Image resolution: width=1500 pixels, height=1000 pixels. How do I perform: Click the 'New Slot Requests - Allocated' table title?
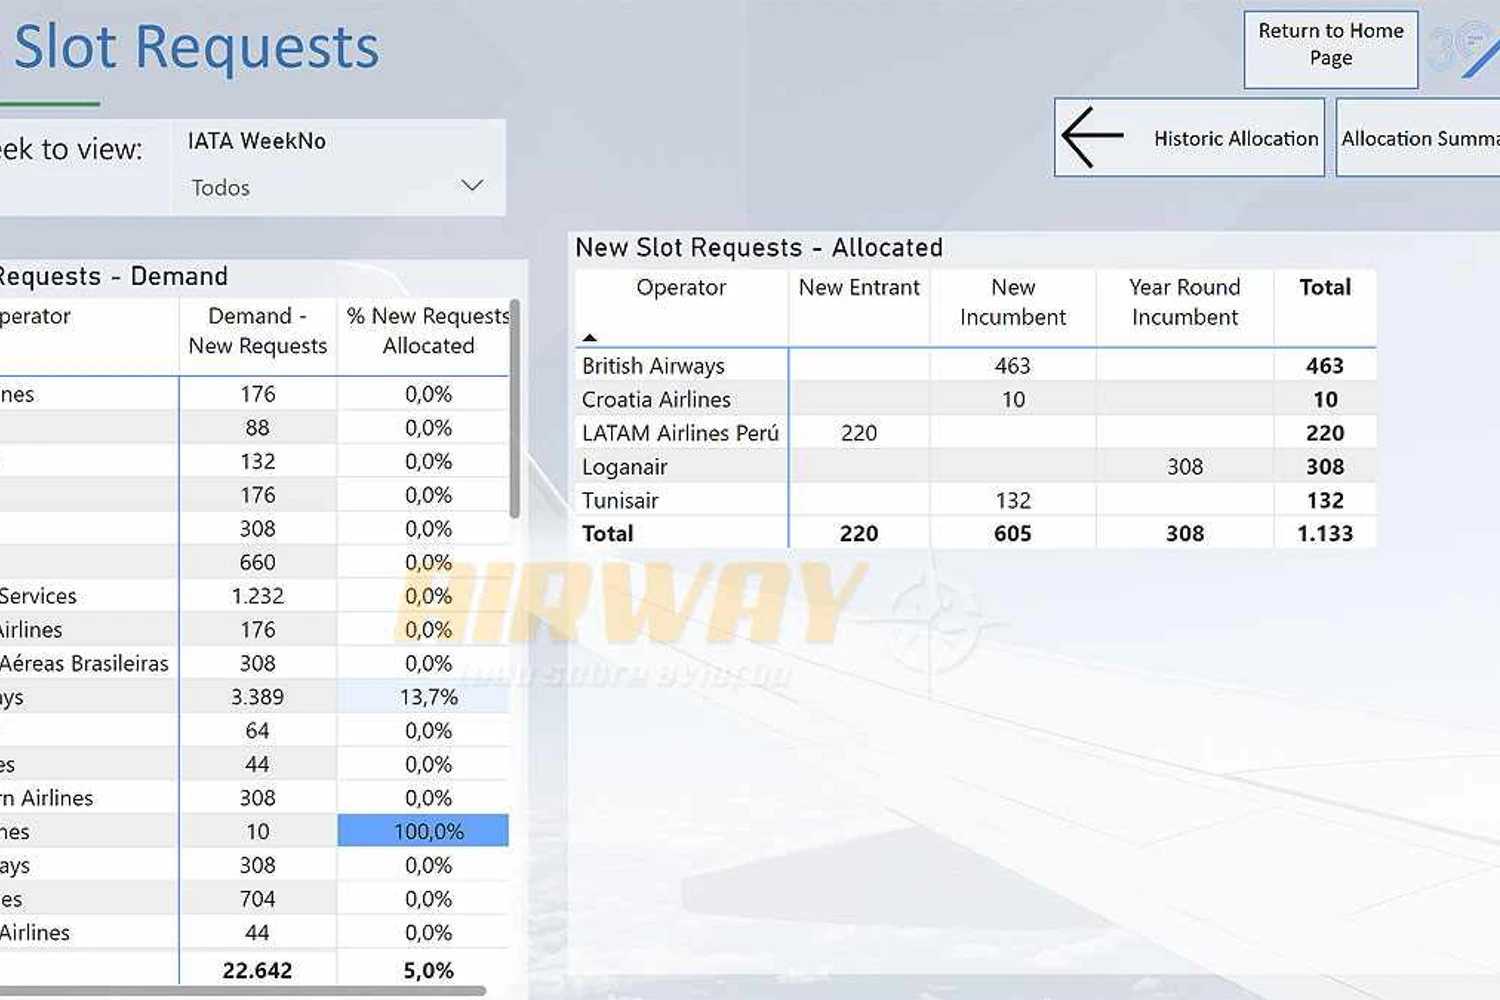point(759,248)
